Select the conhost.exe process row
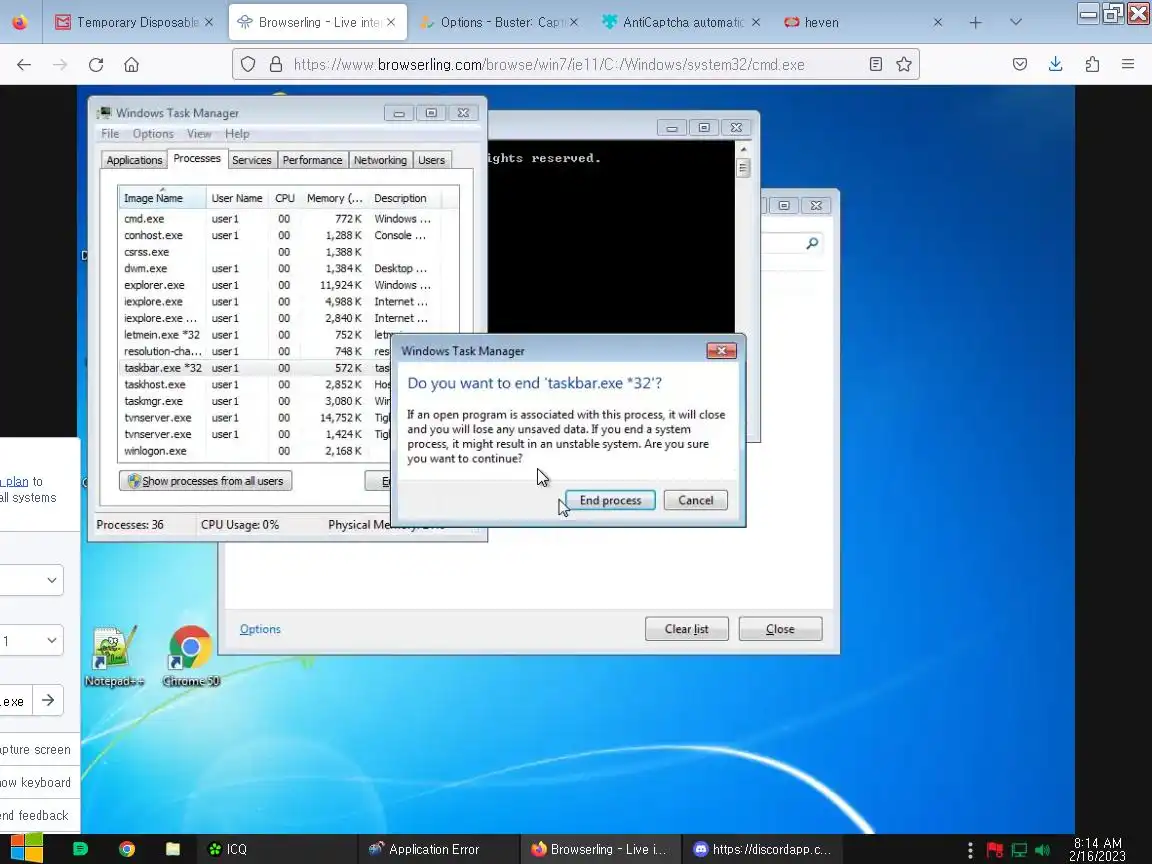Image resolution: width=1152 pixels, height=864 pixels. point(288,235)
